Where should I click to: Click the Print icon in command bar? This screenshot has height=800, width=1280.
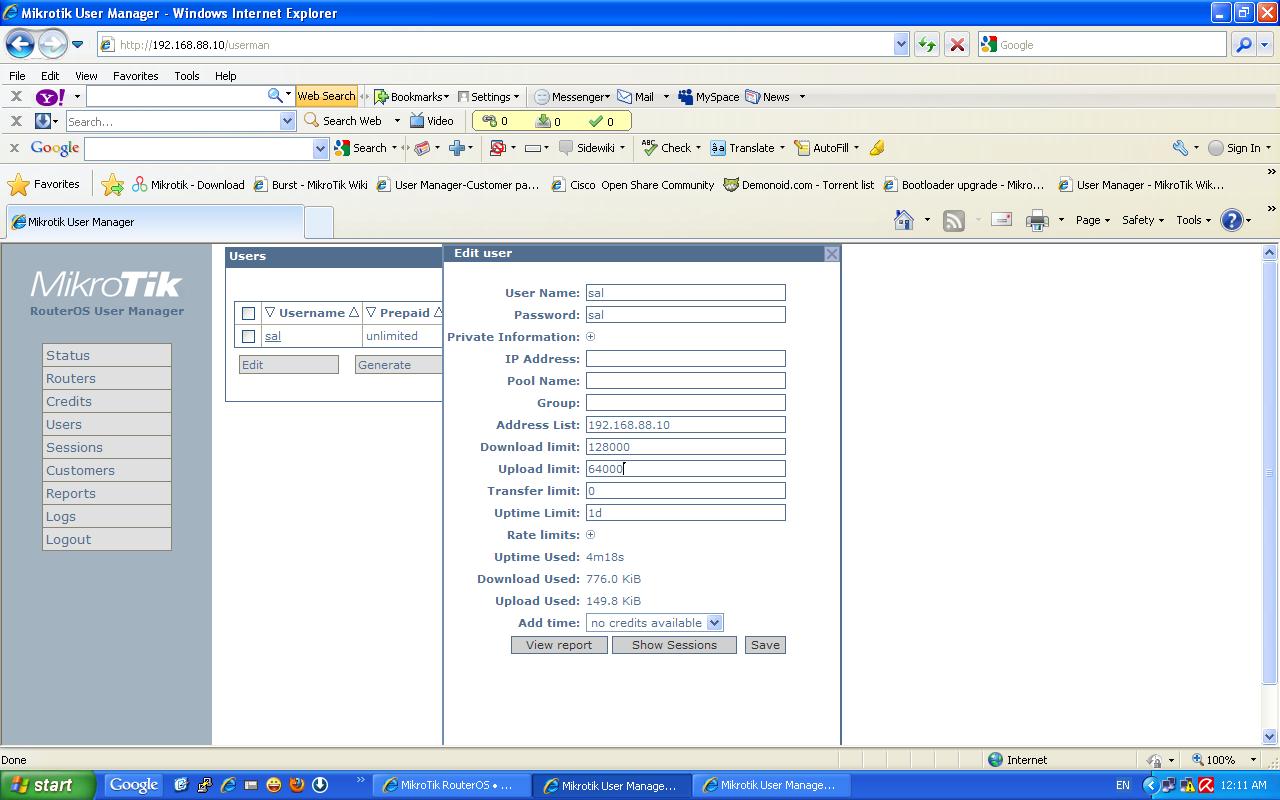click(1037, 220)
